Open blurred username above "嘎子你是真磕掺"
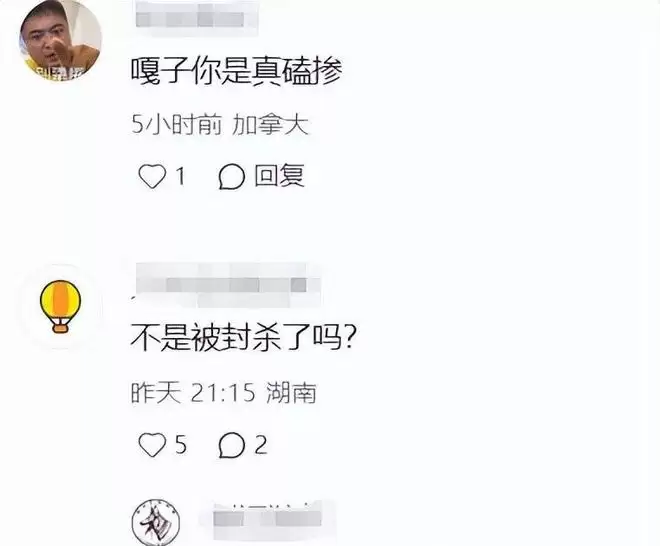Screen dimensions: 660x546 [x=197, y=16]
